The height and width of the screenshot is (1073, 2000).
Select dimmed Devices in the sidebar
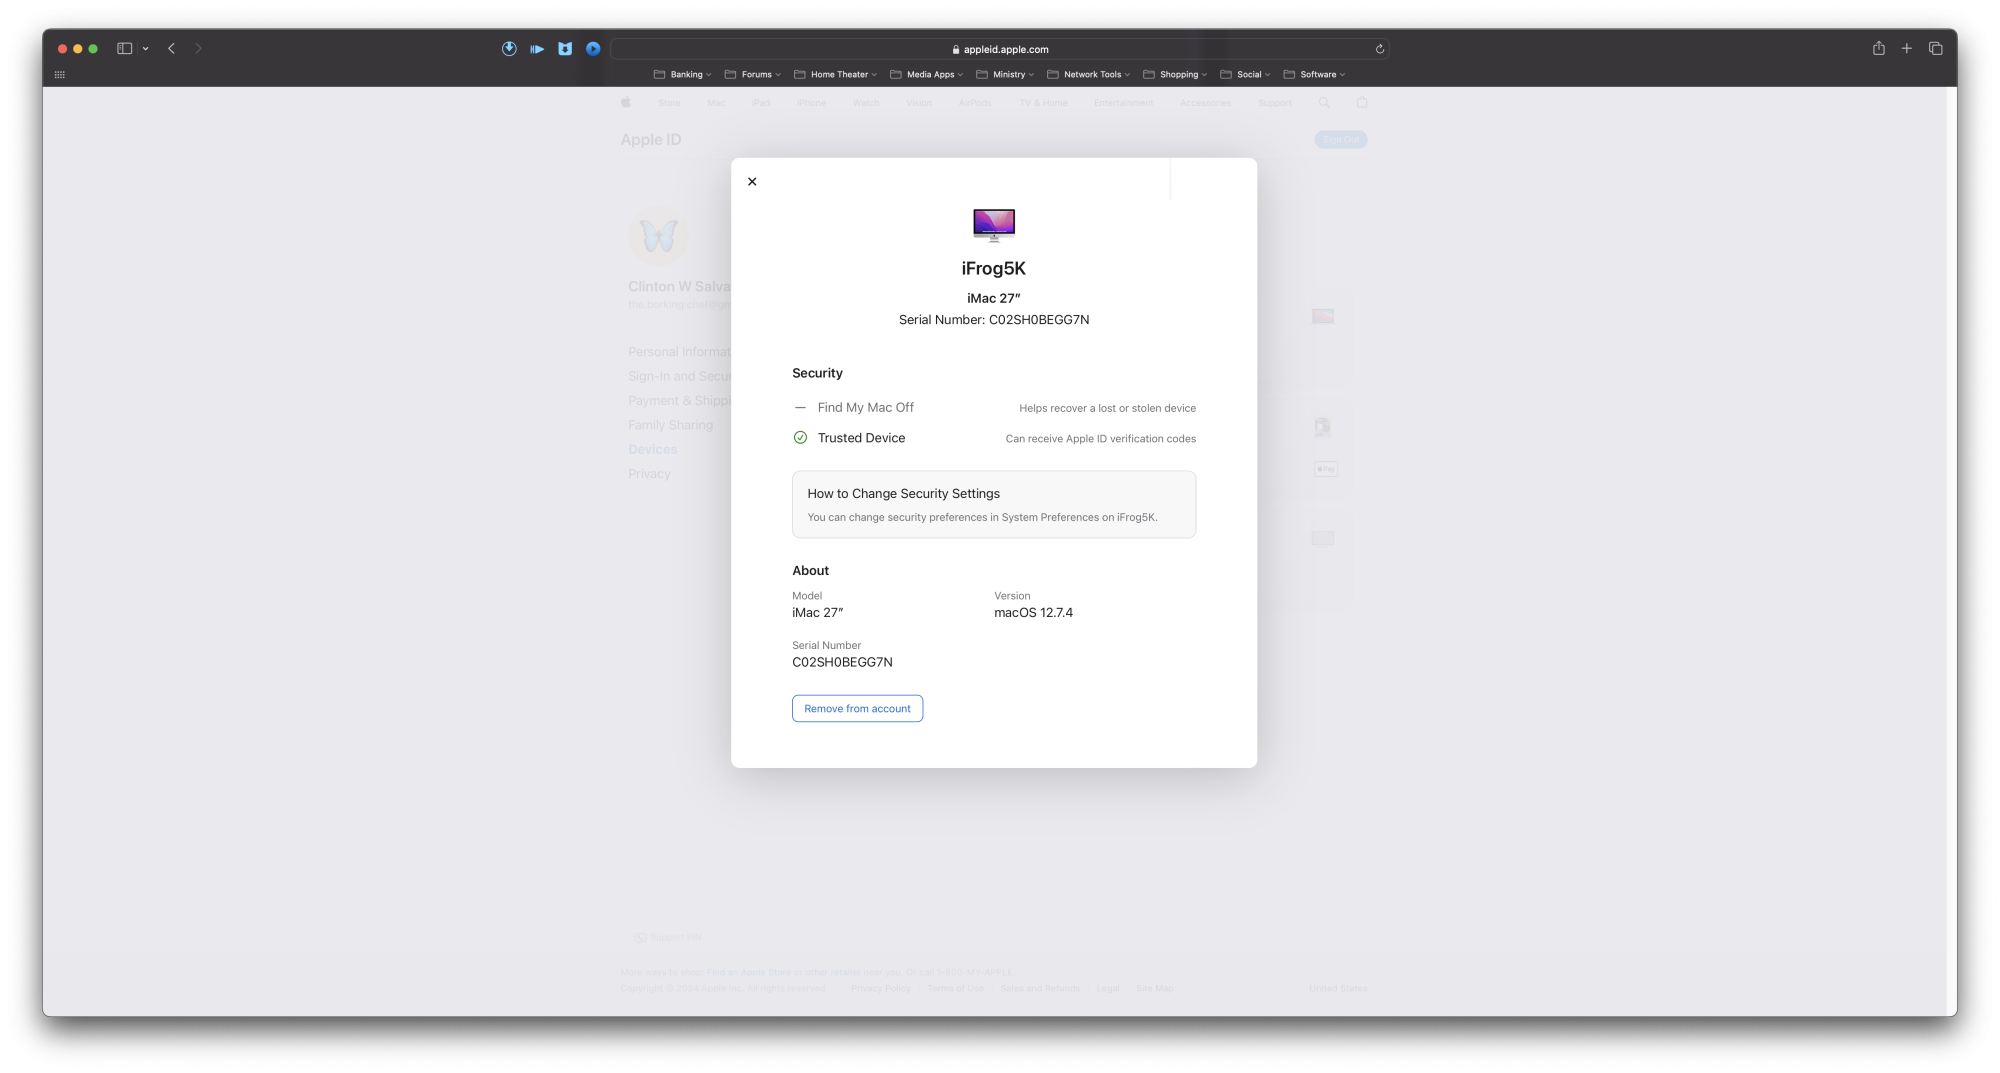point(652,449)
